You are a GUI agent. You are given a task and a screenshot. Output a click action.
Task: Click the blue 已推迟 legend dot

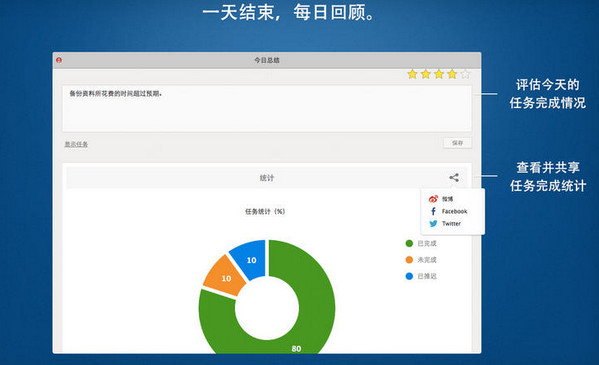(409, 276)
